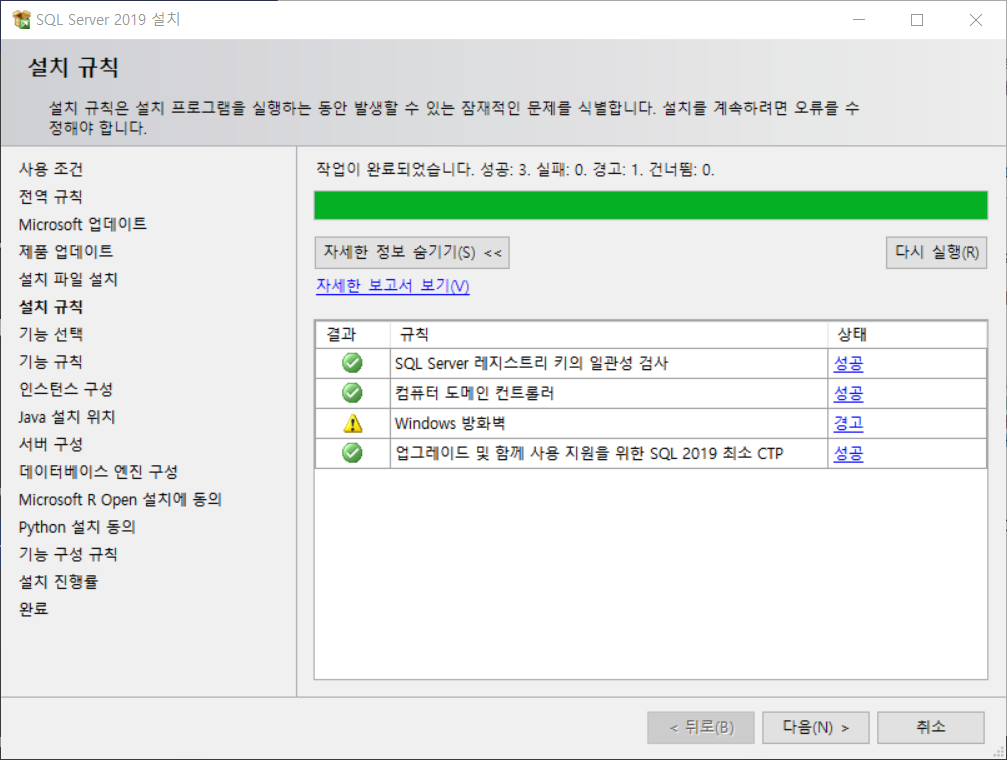Select the bold 설치 규칙 step in sidebar
This screenshot has width=1007, height=760.
point(51,307)
